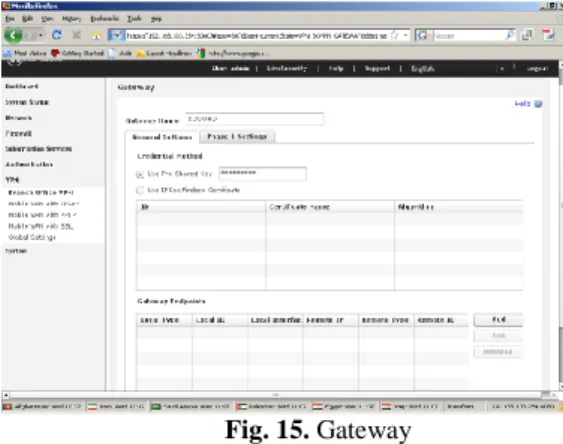
Task: Open the back/forward history dropdown arrow
Action: pyautogui.click(x=41, y=35)
